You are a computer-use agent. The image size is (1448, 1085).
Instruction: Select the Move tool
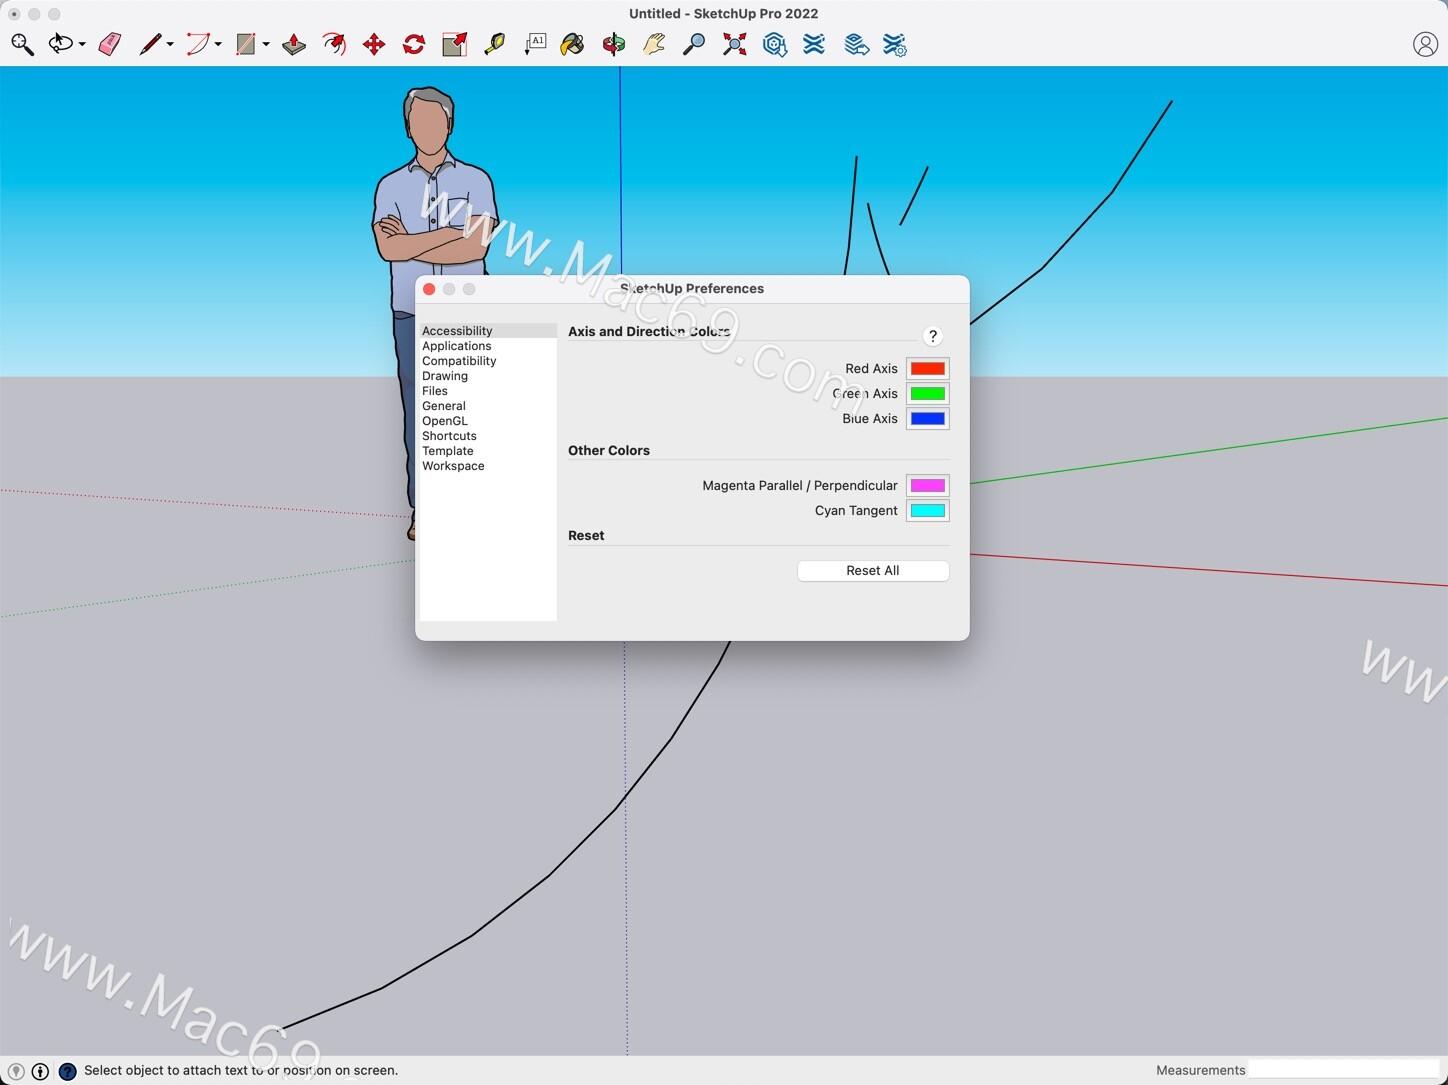[374, 44]
